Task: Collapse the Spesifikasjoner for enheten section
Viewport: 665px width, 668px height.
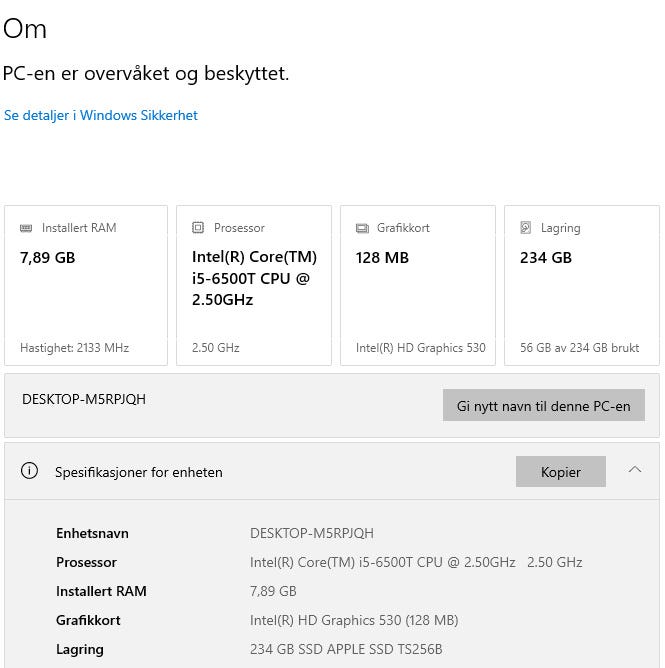Action: point(635,470)
